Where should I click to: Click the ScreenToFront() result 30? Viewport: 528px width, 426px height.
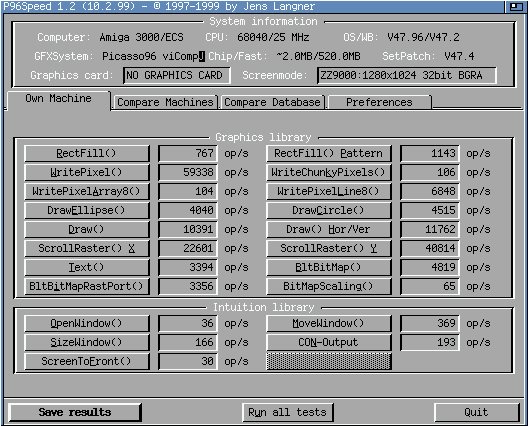pos(188,361)
